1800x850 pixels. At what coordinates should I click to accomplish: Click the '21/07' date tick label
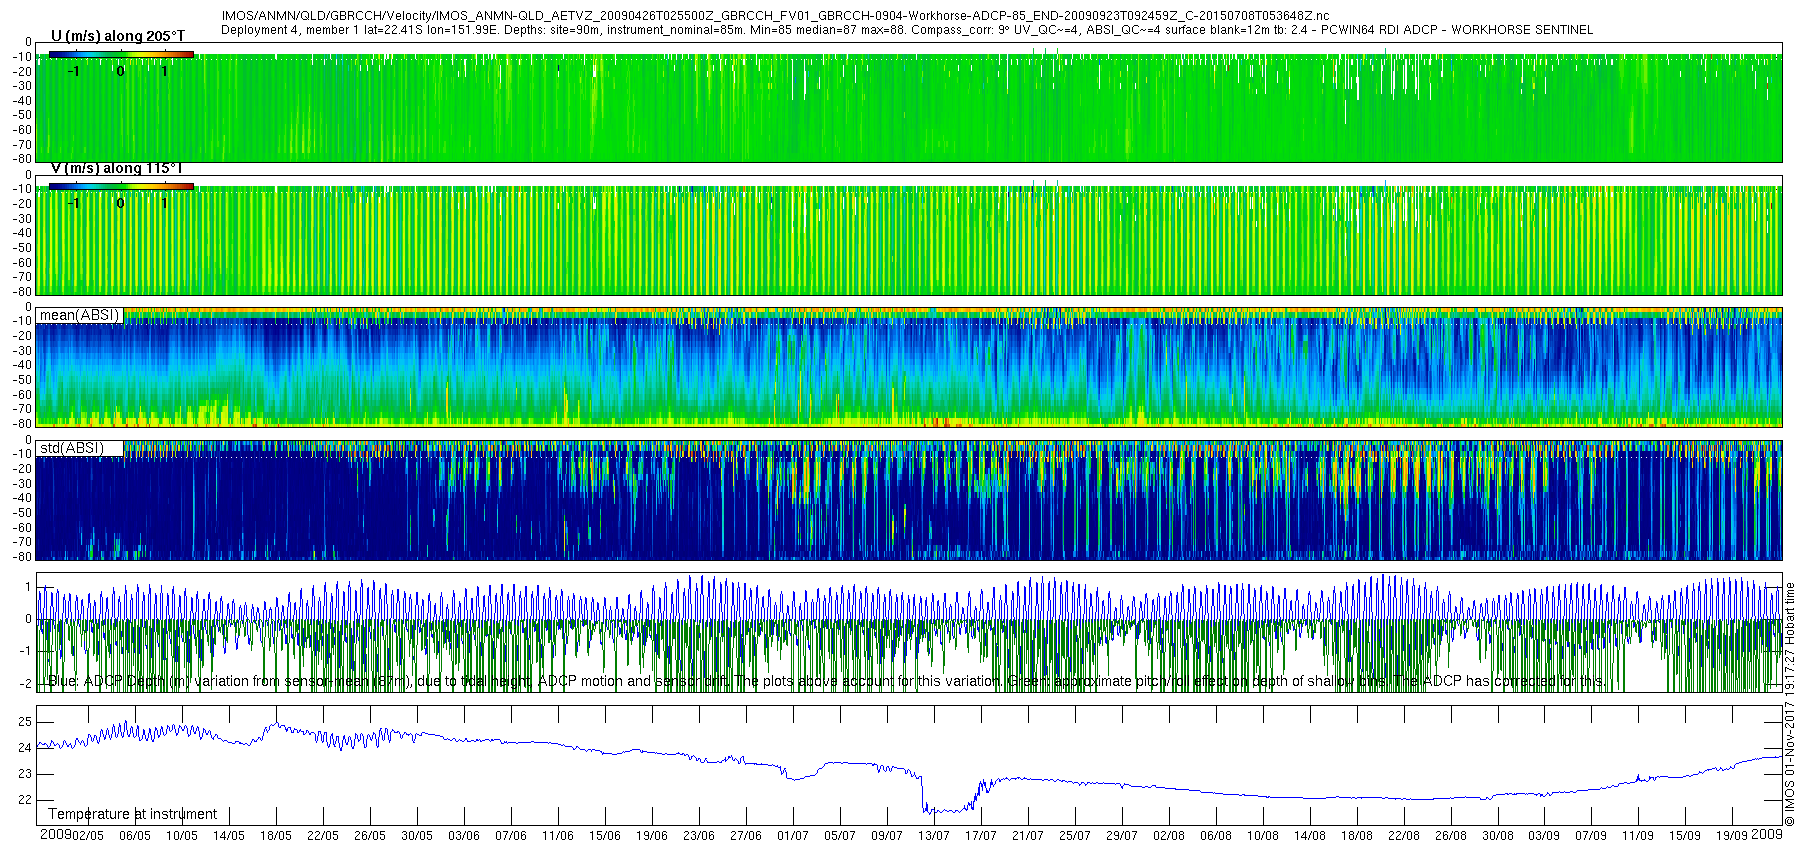[1028, 836]
